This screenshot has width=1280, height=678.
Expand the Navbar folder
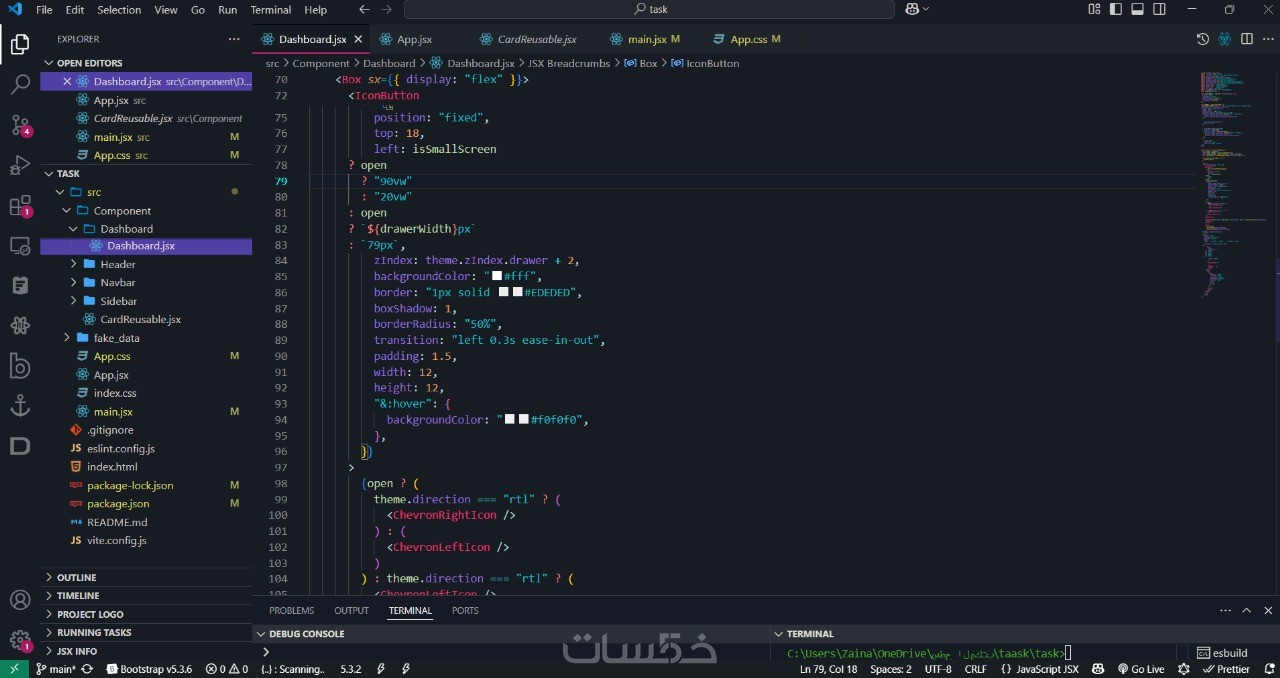click(146, 282)
